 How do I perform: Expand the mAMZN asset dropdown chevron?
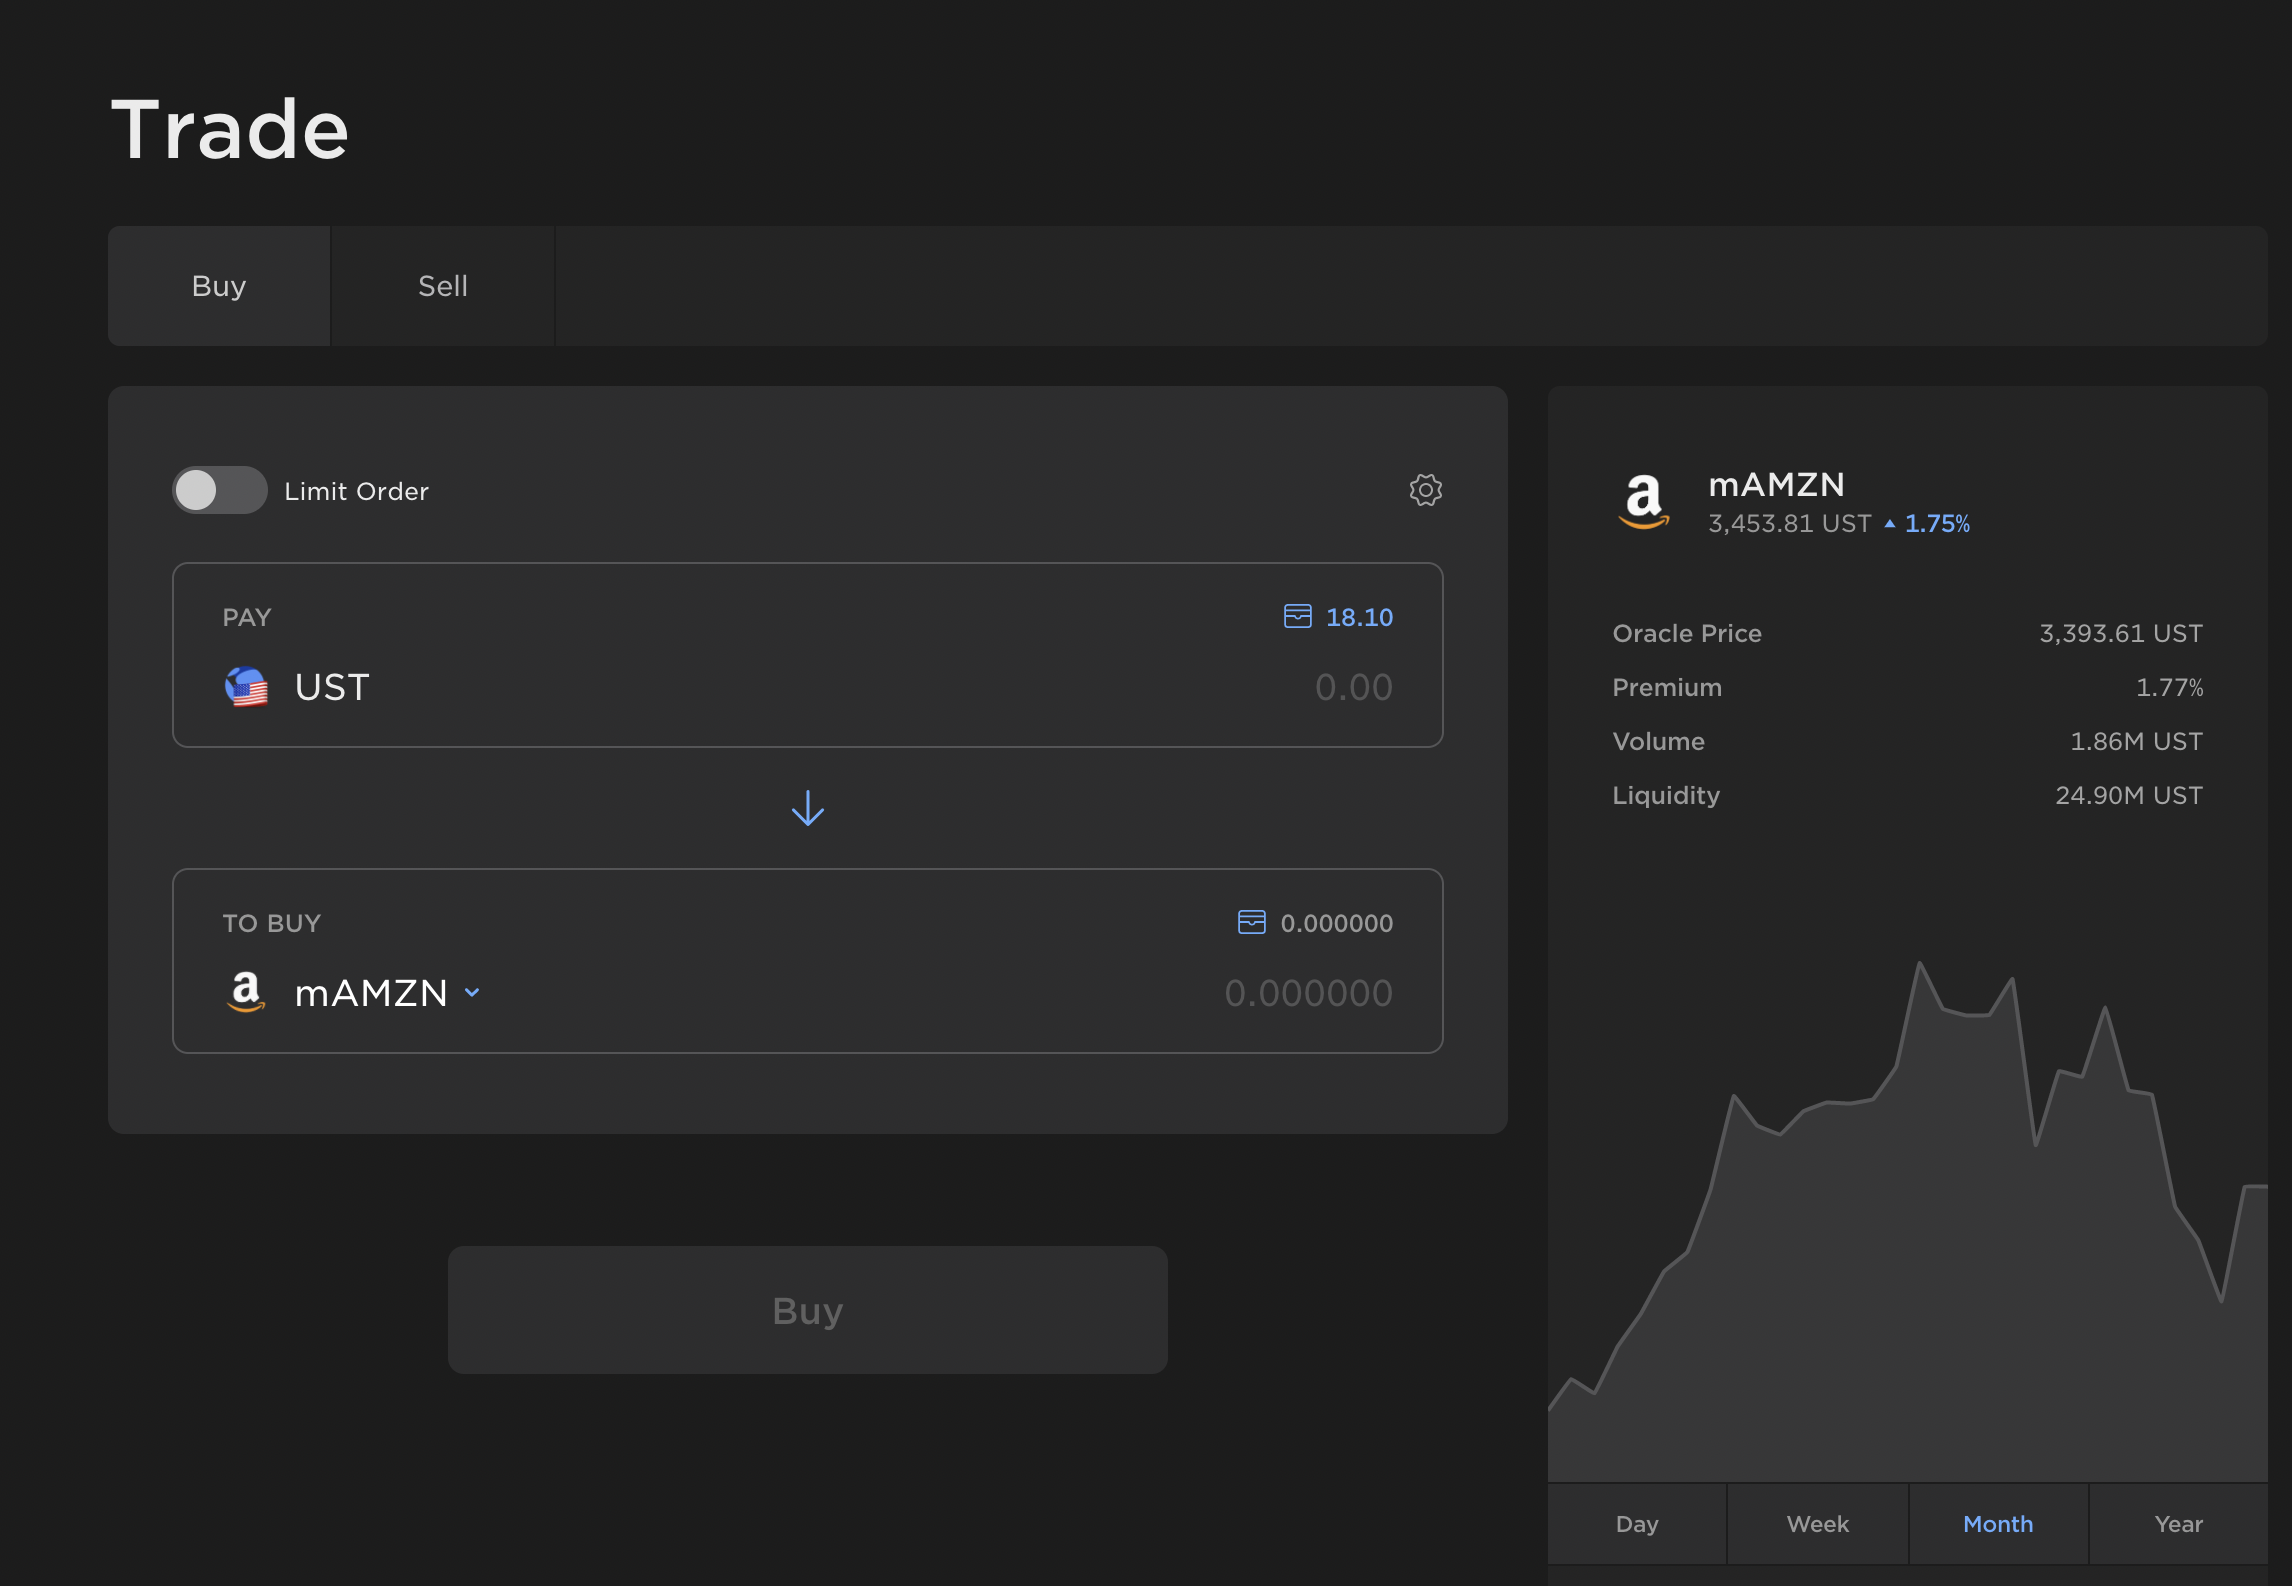point(472,993)
